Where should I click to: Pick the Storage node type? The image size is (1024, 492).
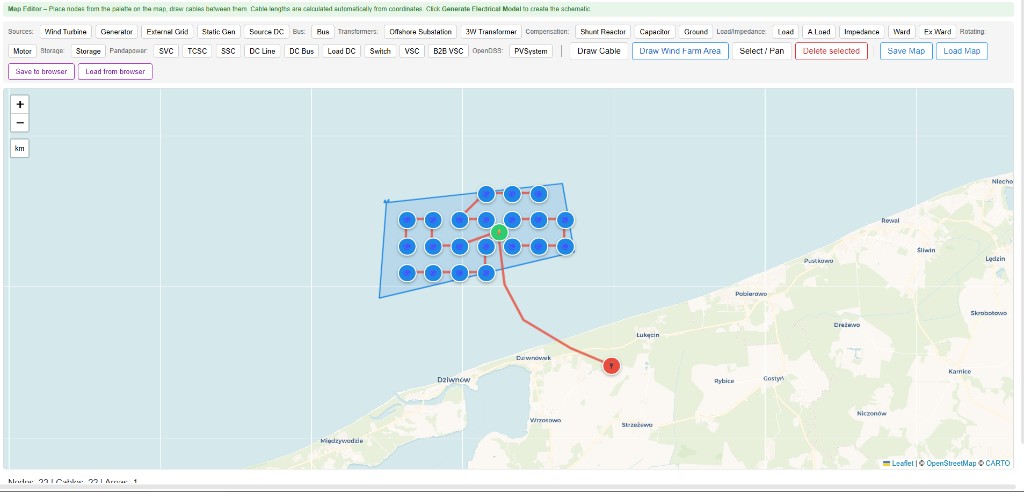click(x=88, y=51)
